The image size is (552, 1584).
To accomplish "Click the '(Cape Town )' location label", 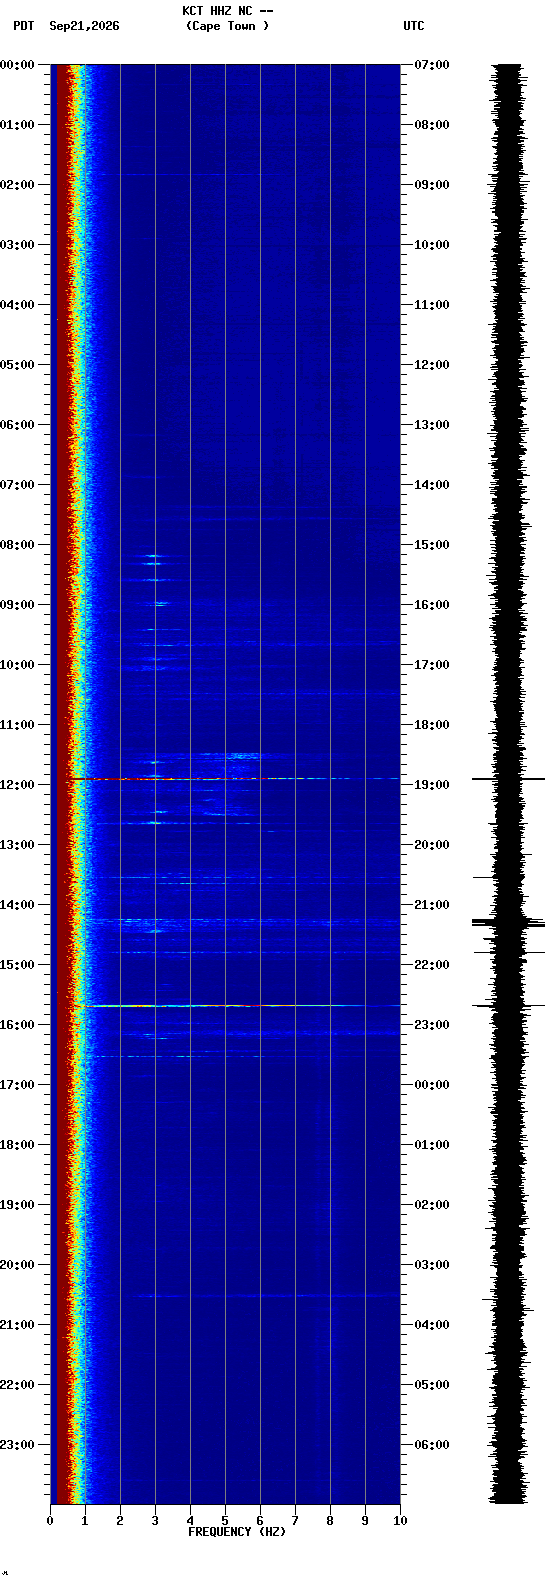I will click(227, 26).
